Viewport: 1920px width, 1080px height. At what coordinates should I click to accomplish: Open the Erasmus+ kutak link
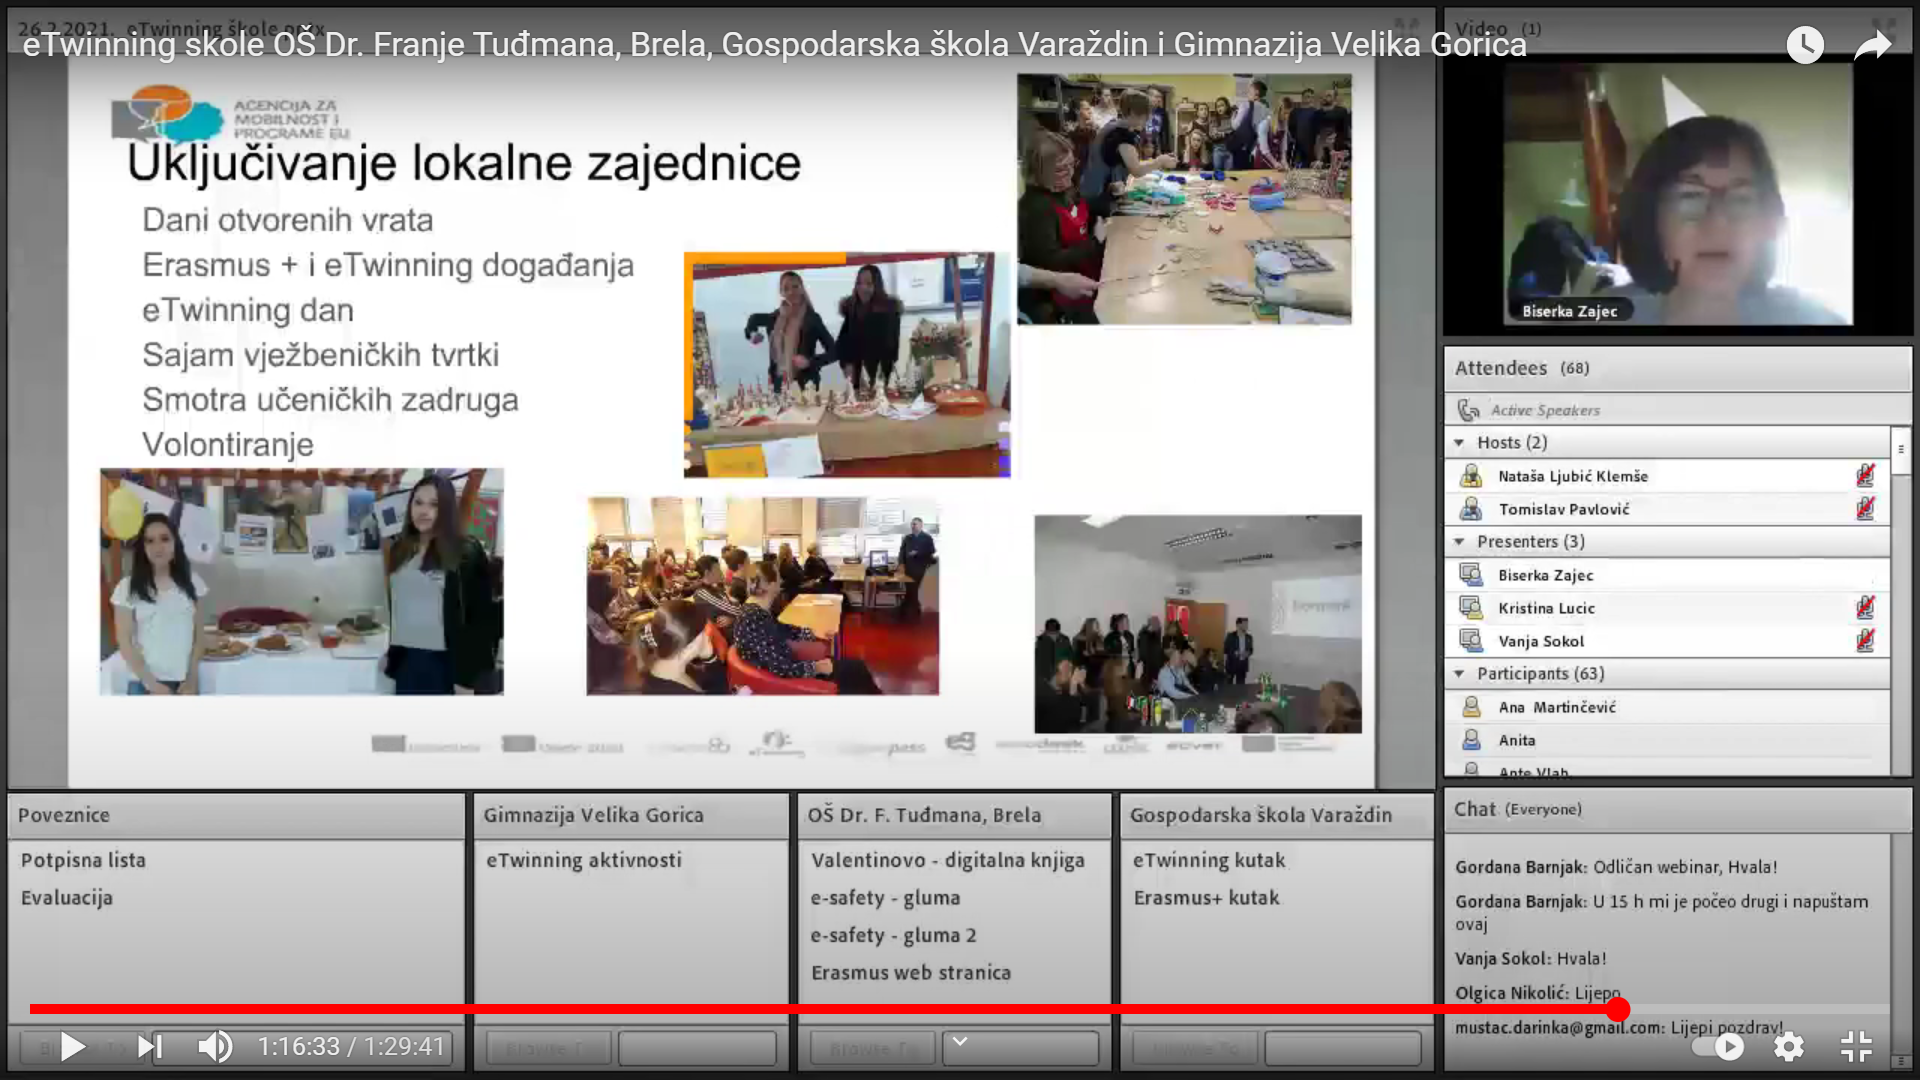[x=1206, y=898]
